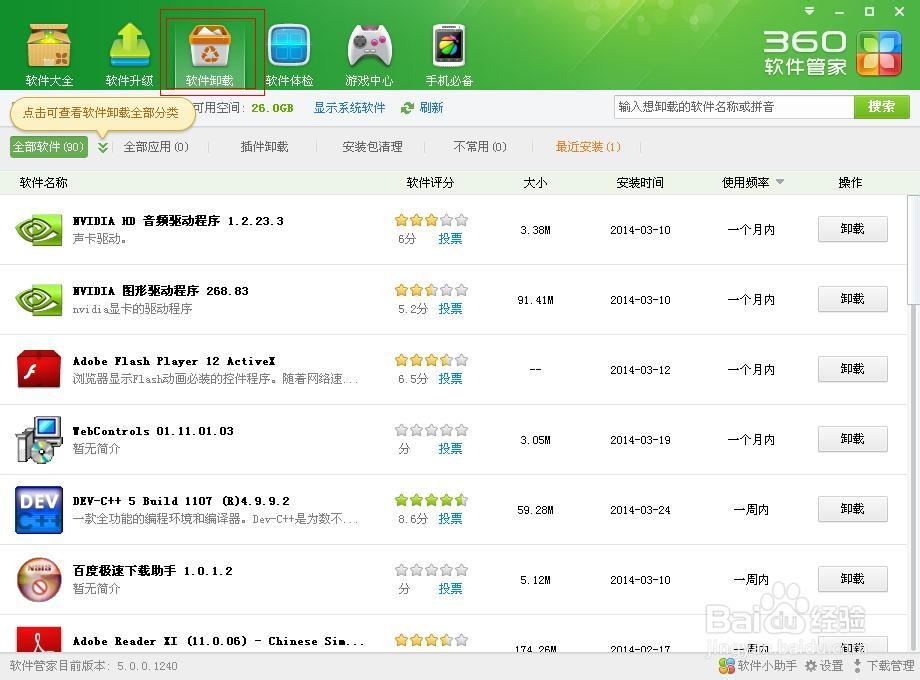Focus the uninstall search input field
The width and height of the screenshot is (920, 680).
pos(733,107)
